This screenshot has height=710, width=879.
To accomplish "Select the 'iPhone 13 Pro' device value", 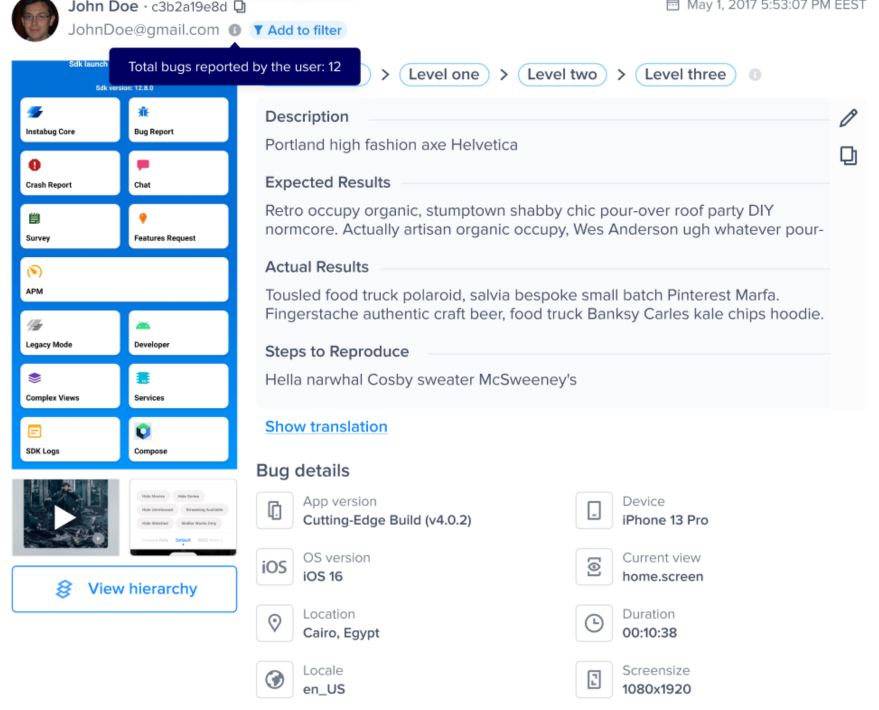I will pyautogui.click(x=665, y=520).
